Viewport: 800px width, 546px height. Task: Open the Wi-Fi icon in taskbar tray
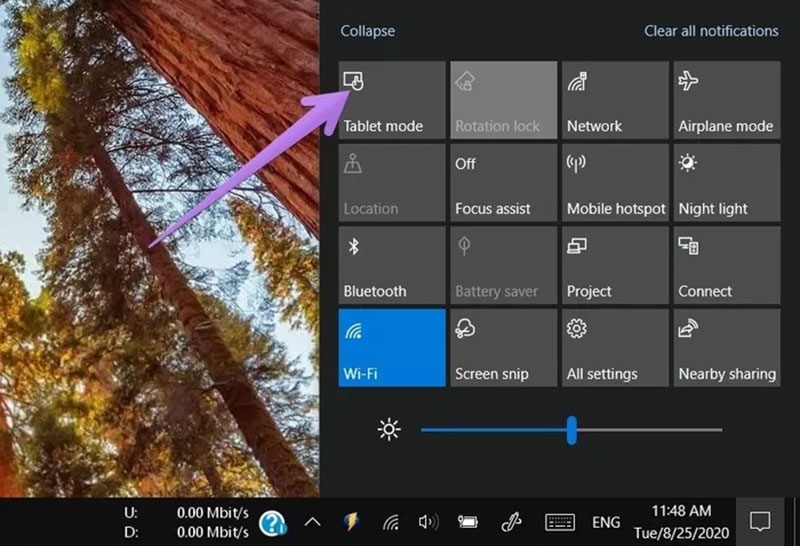[391, 522]
